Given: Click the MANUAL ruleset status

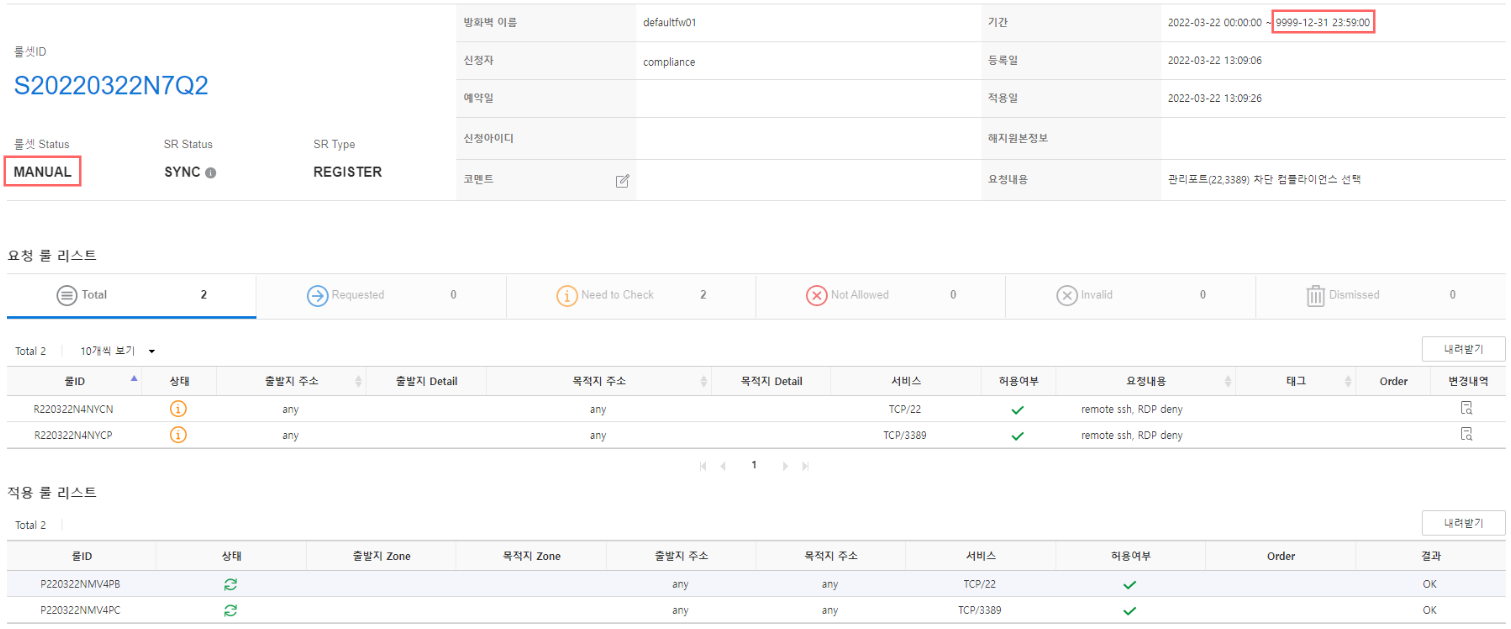Looking at the screenshot, I should [x=43, y=172].
